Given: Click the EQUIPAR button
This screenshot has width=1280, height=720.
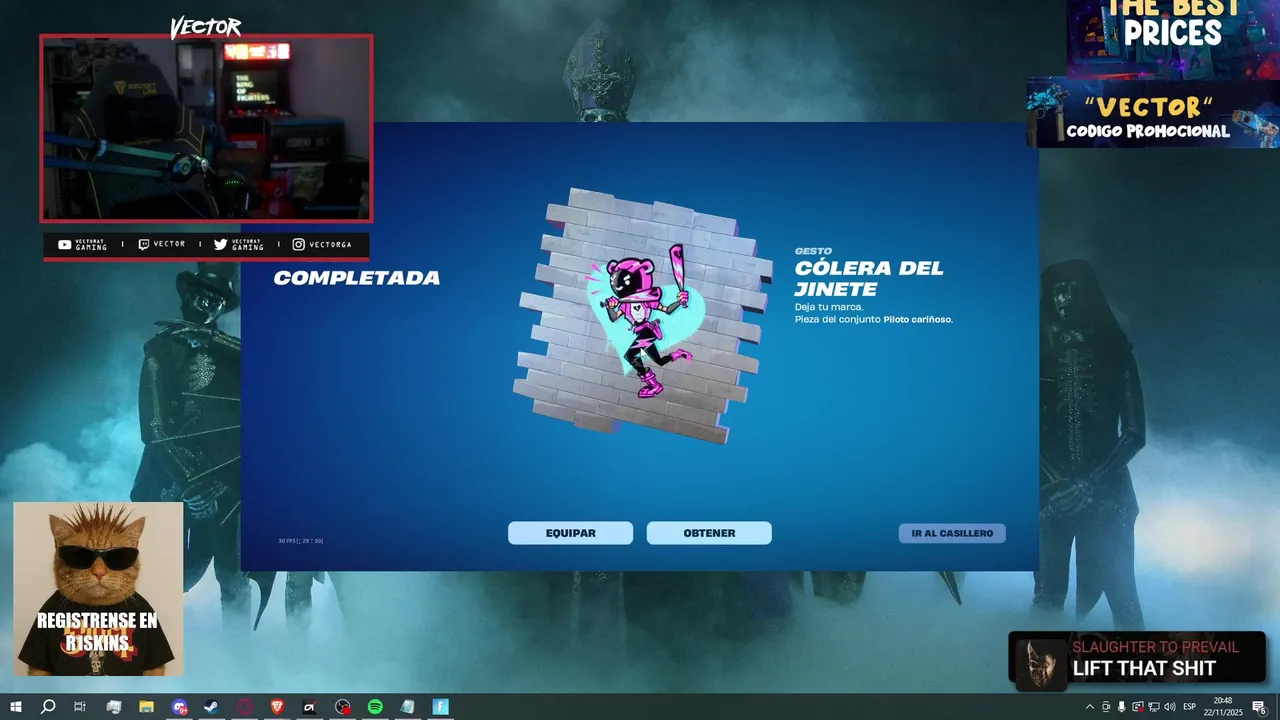Looking at the screenshot, I should coord(570,533).
